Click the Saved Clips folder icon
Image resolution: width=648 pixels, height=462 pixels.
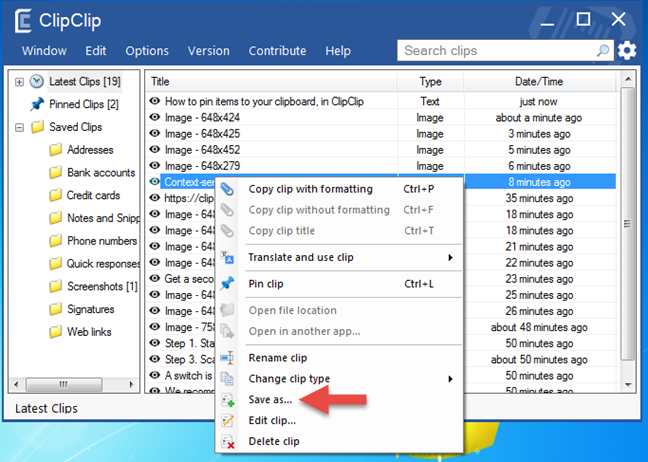point(37,127)
